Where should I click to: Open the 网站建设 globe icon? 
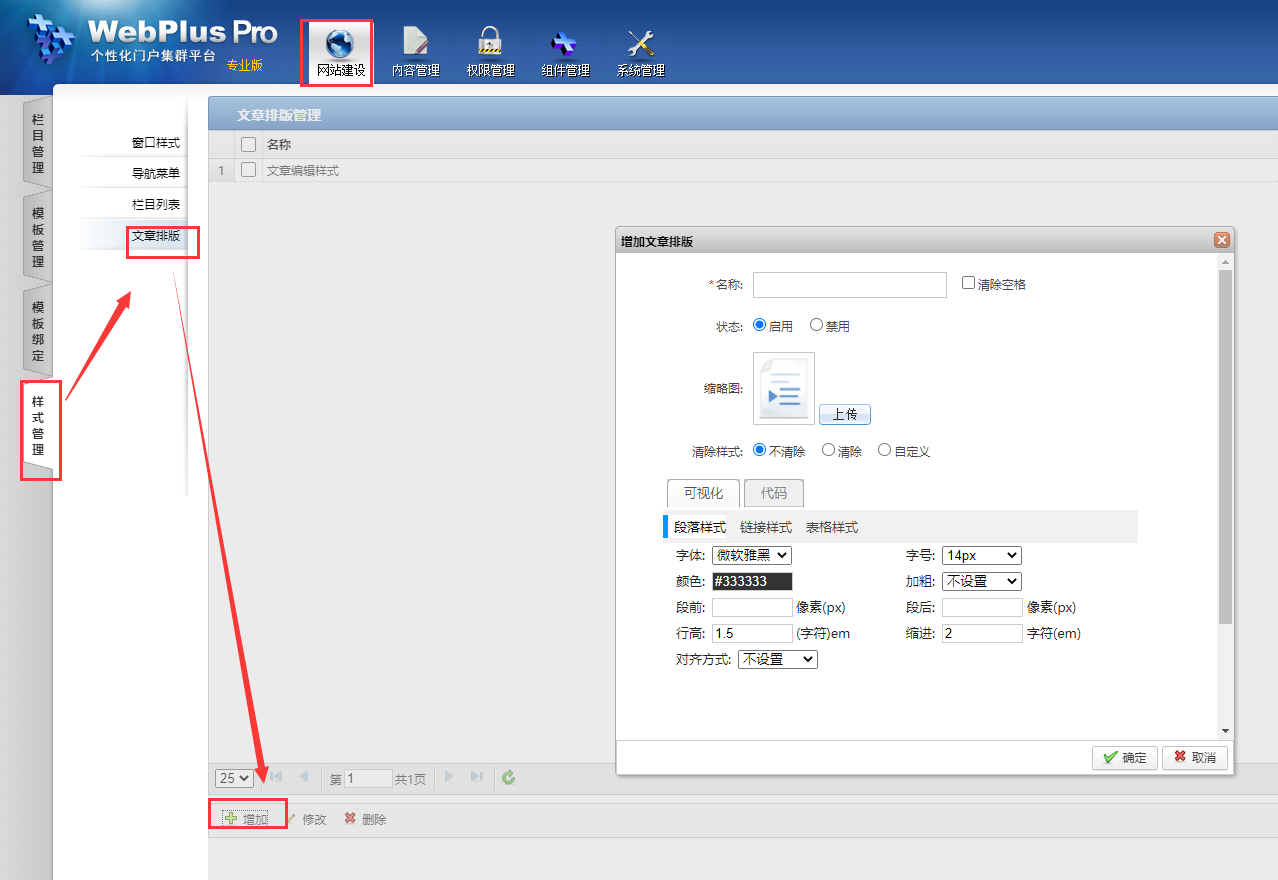pos(340,44)
